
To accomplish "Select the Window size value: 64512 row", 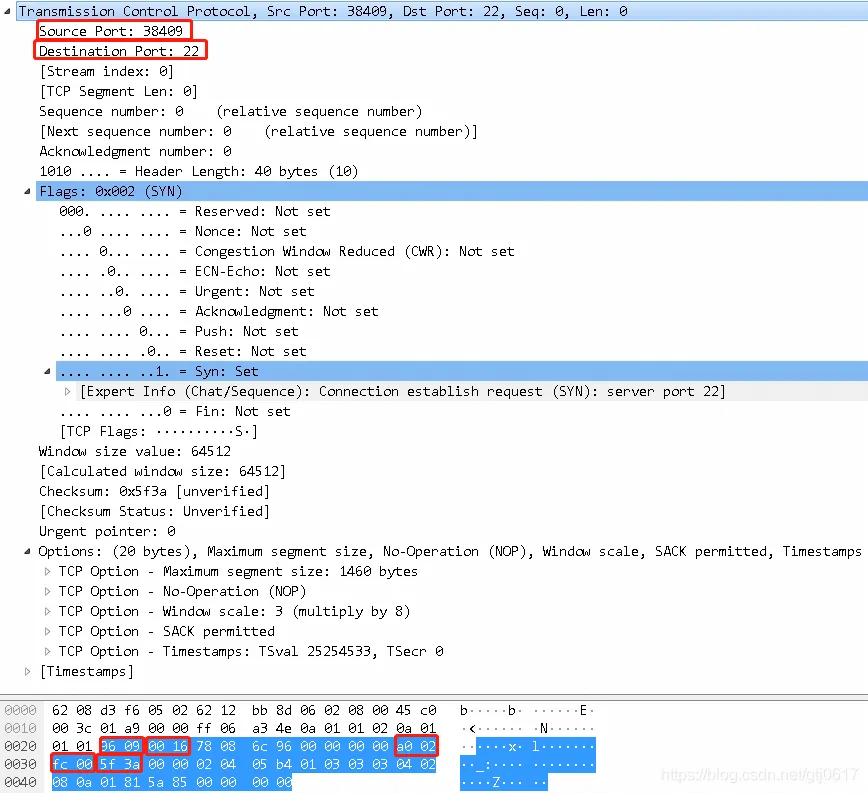I will (x=135, y=452).
